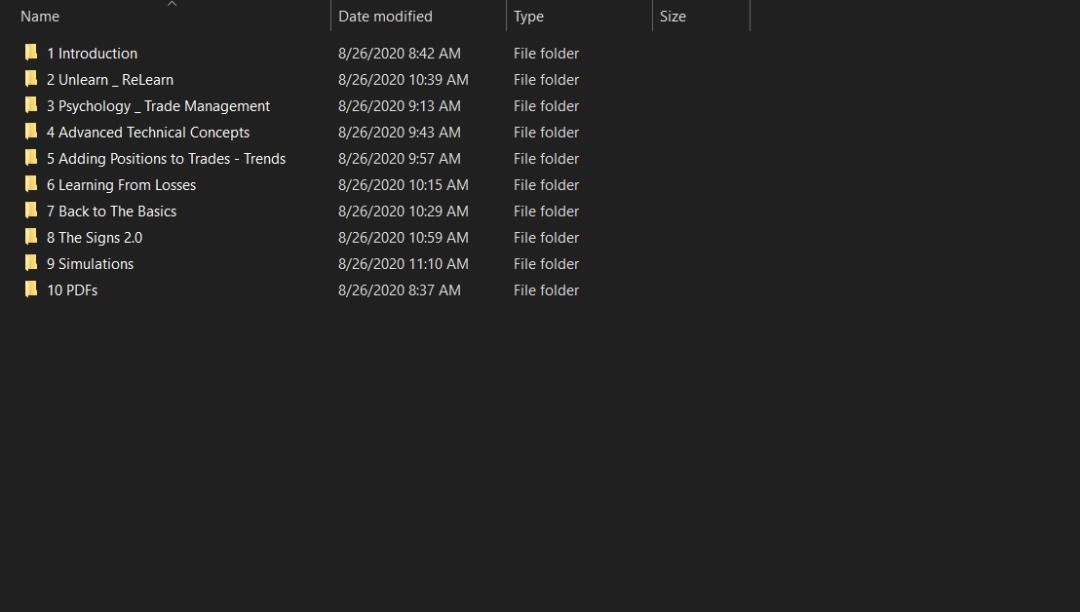This screenshot has width=1080, height=612.
Task: Click the folder icon beside 2 Unlearn _ ReLearn
Action: click(x=31, y=79)
